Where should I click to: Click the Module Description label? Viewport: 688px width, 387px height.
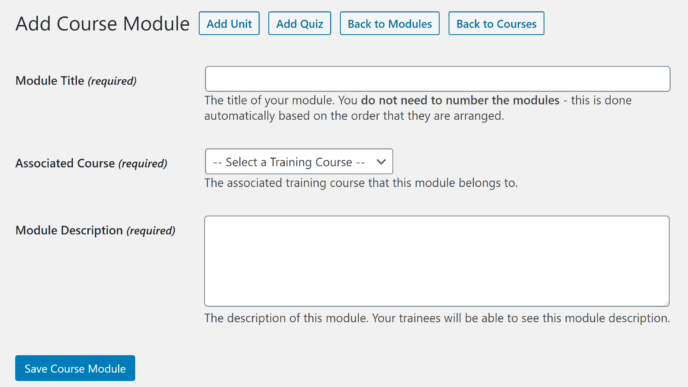click(69, 230)
